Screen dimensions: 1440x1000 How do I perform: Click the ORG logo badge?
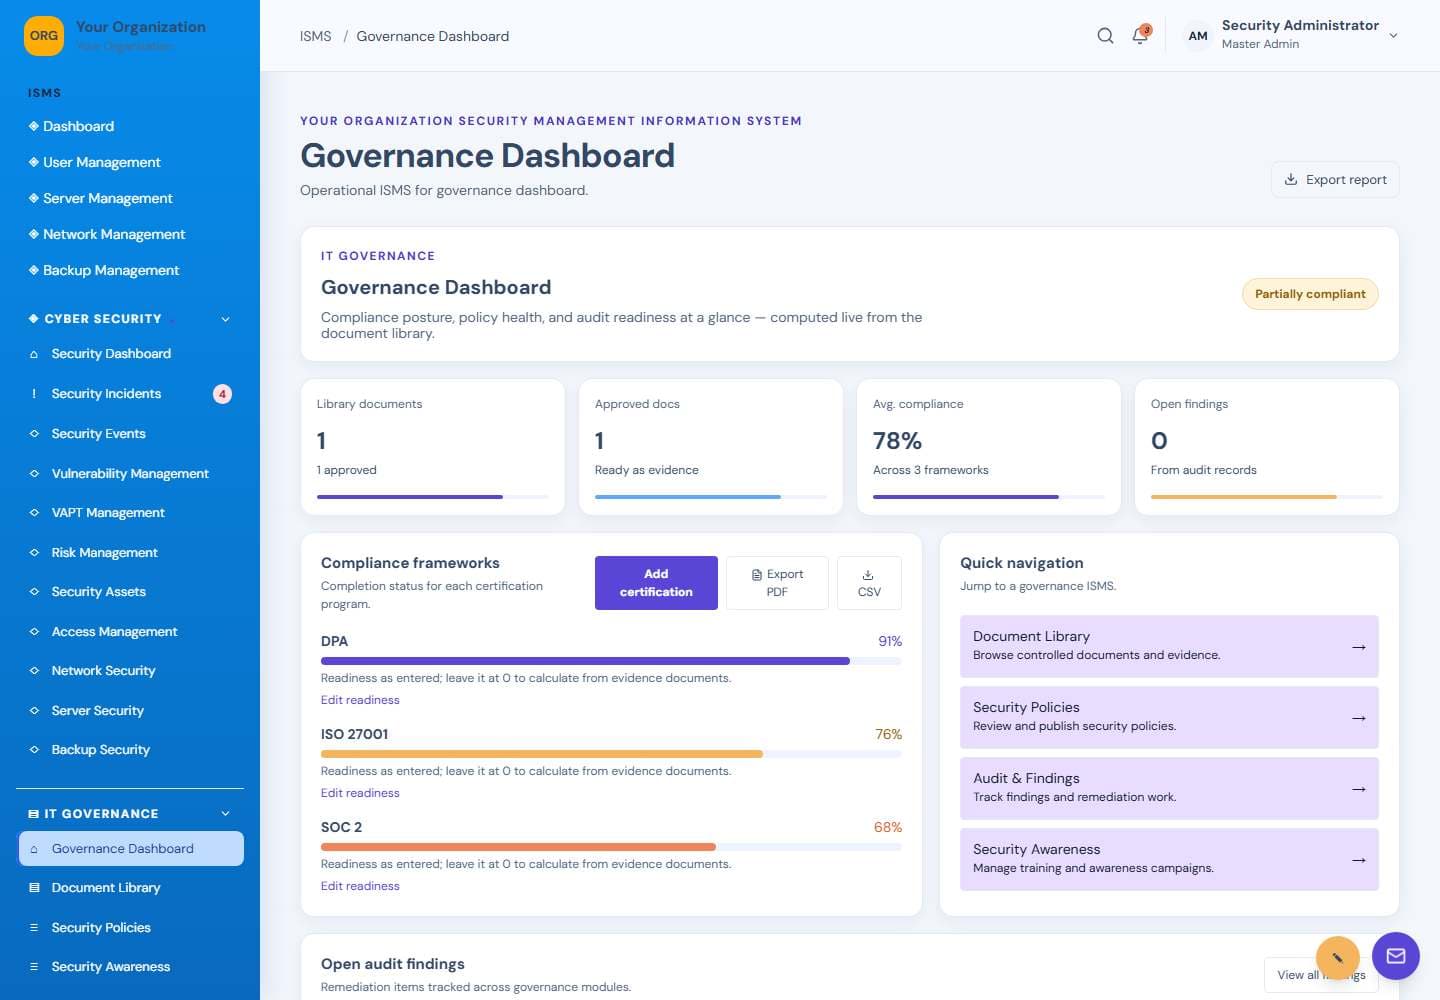[44, 36]
